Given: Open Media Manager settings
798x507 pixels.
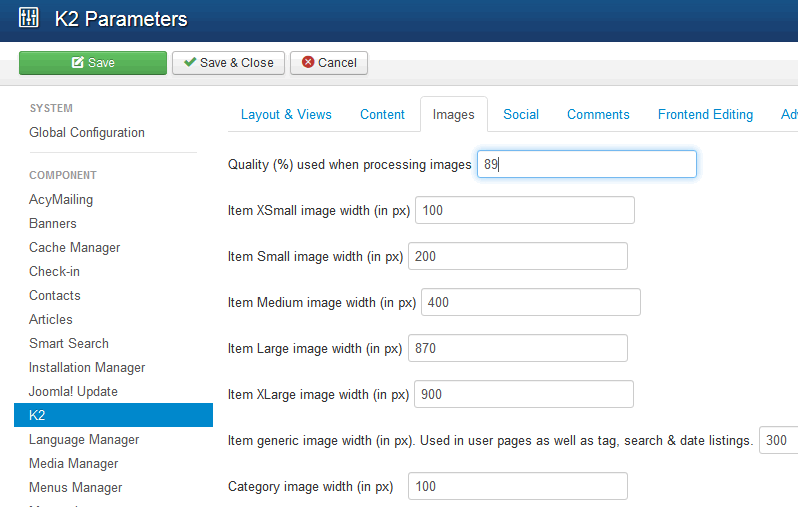Looking at the screenshot, I should (x=74, y=463).
